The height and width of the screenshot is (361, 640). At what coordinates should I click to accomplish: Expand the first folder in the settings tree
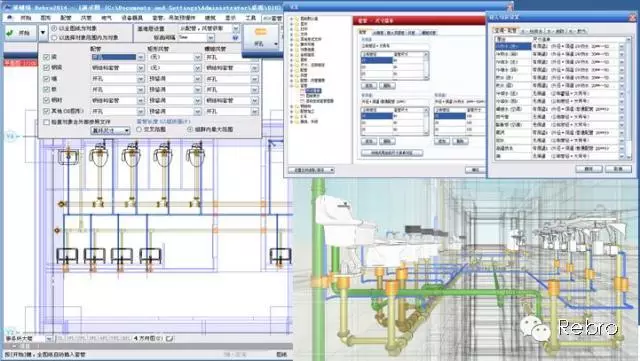click(291, 19)
